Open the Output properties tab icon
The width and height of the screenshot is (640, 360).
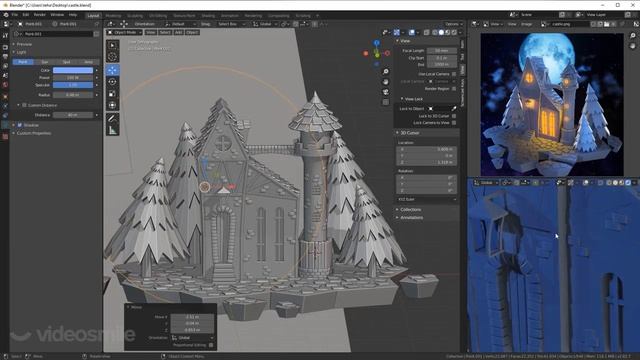coord(5,56)
